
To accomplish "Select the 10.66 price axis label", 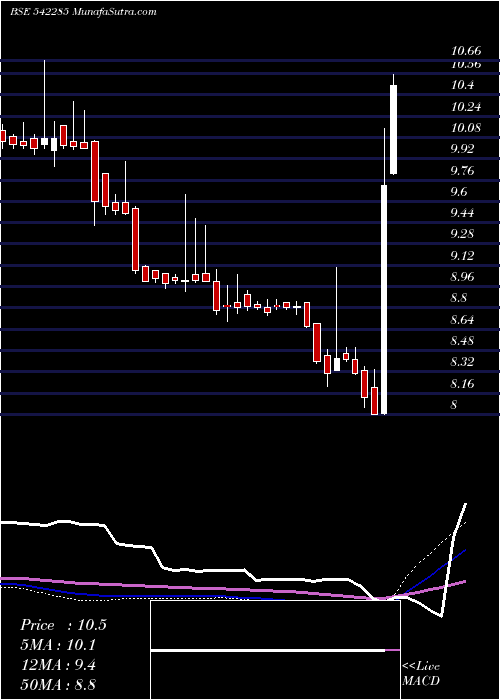I will 466,51.
